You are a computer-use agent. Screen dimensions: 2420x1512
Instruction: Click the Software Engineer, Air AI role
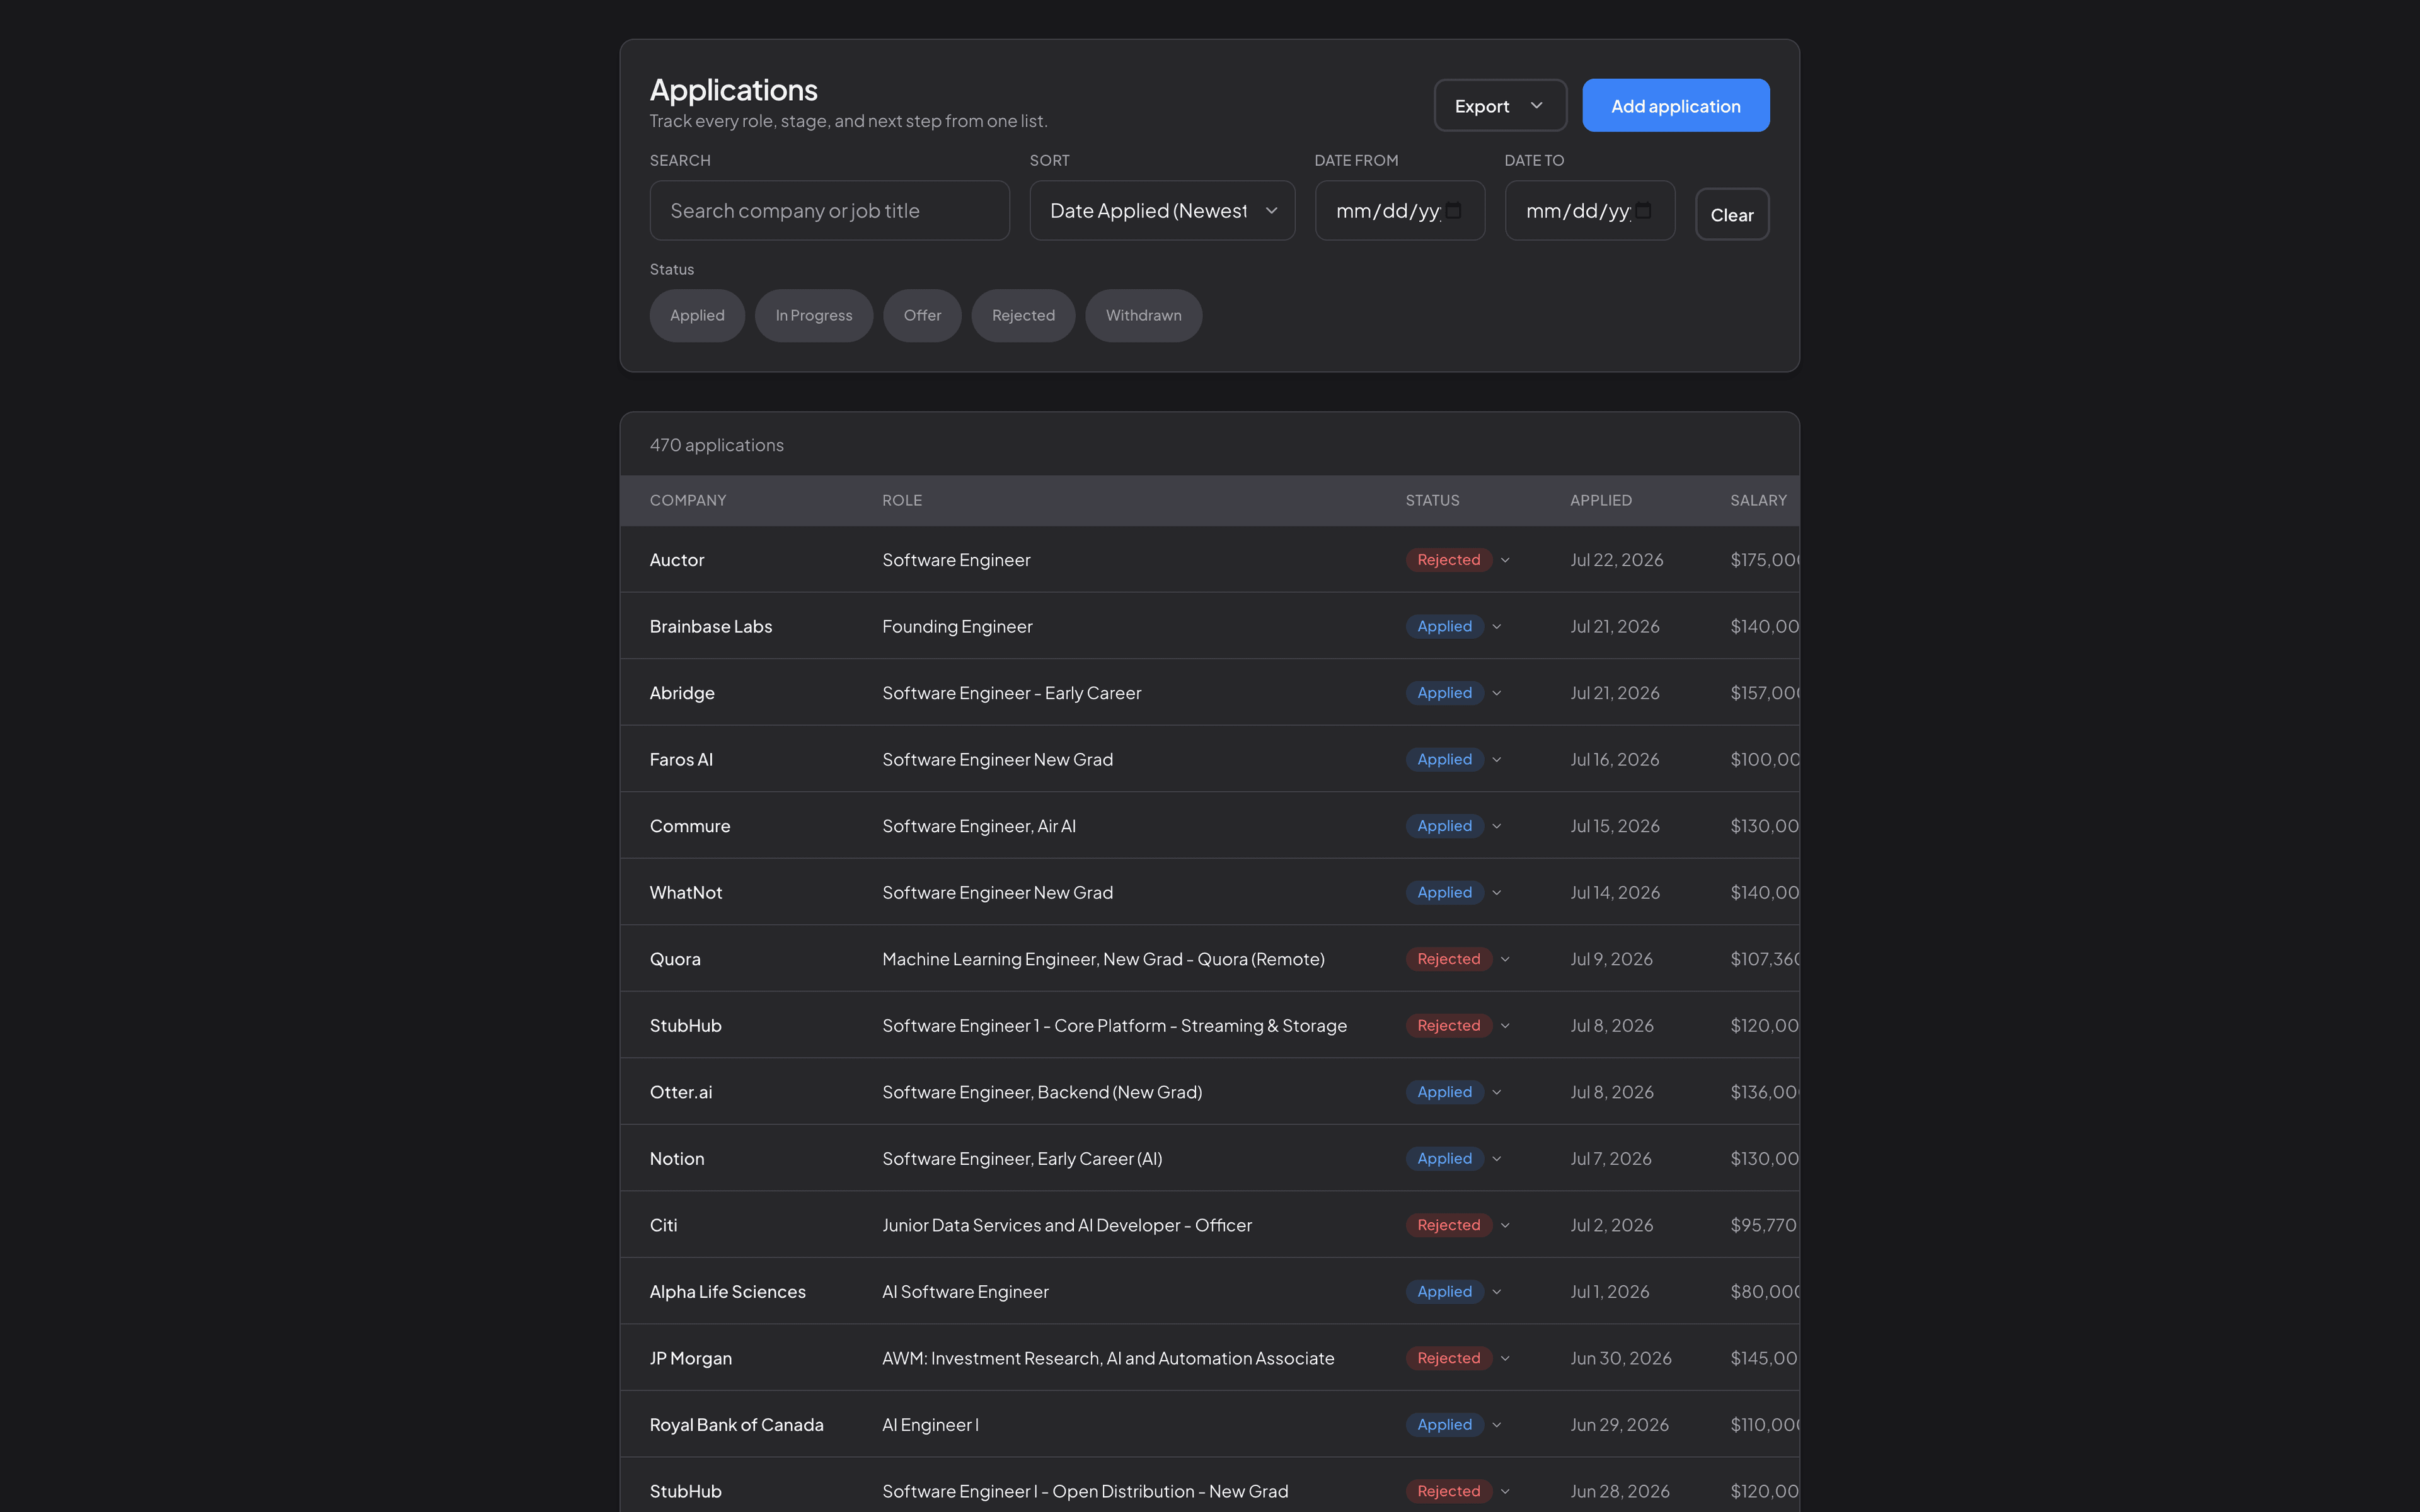979,826
